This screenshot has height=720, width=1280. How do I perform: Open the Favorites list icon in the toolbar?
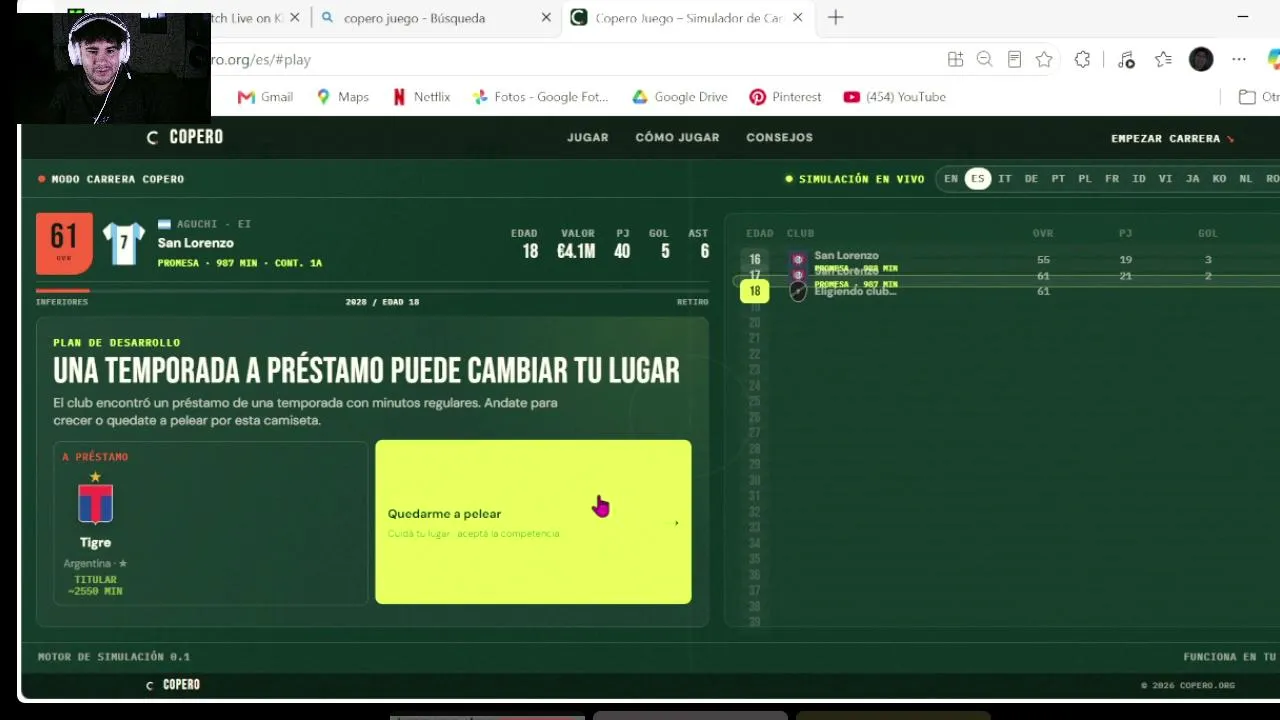1163,60
